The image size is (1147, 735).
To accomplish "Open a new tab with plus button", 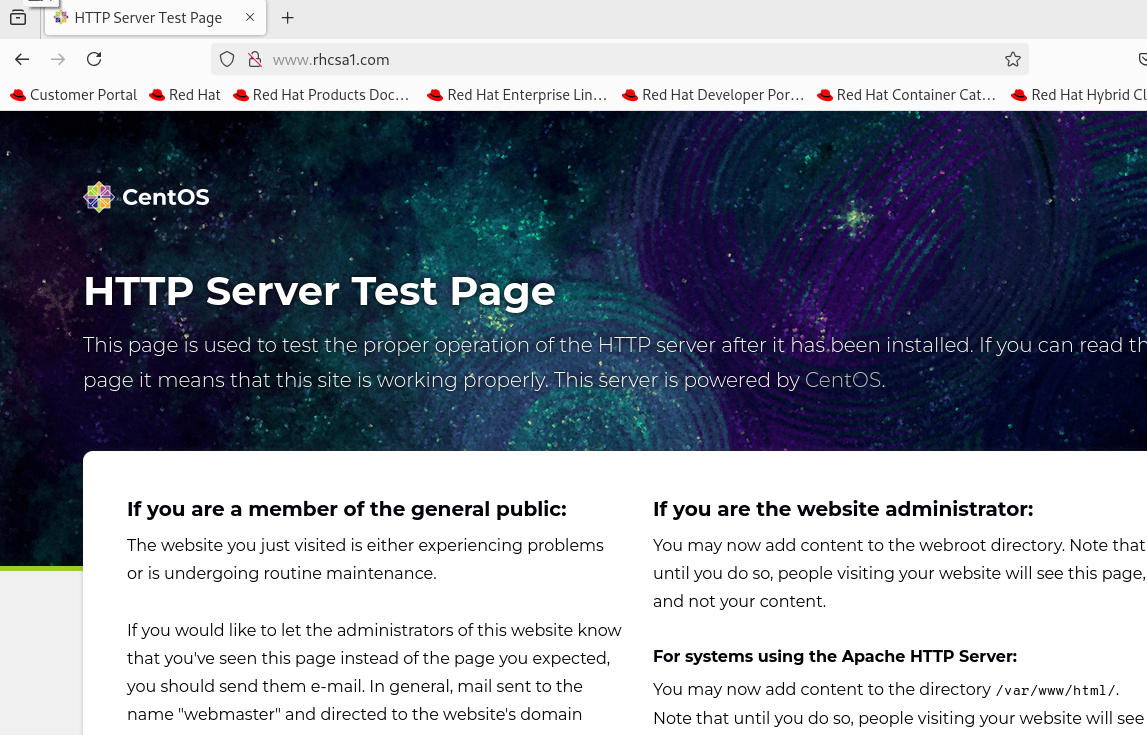I will 287,18.
